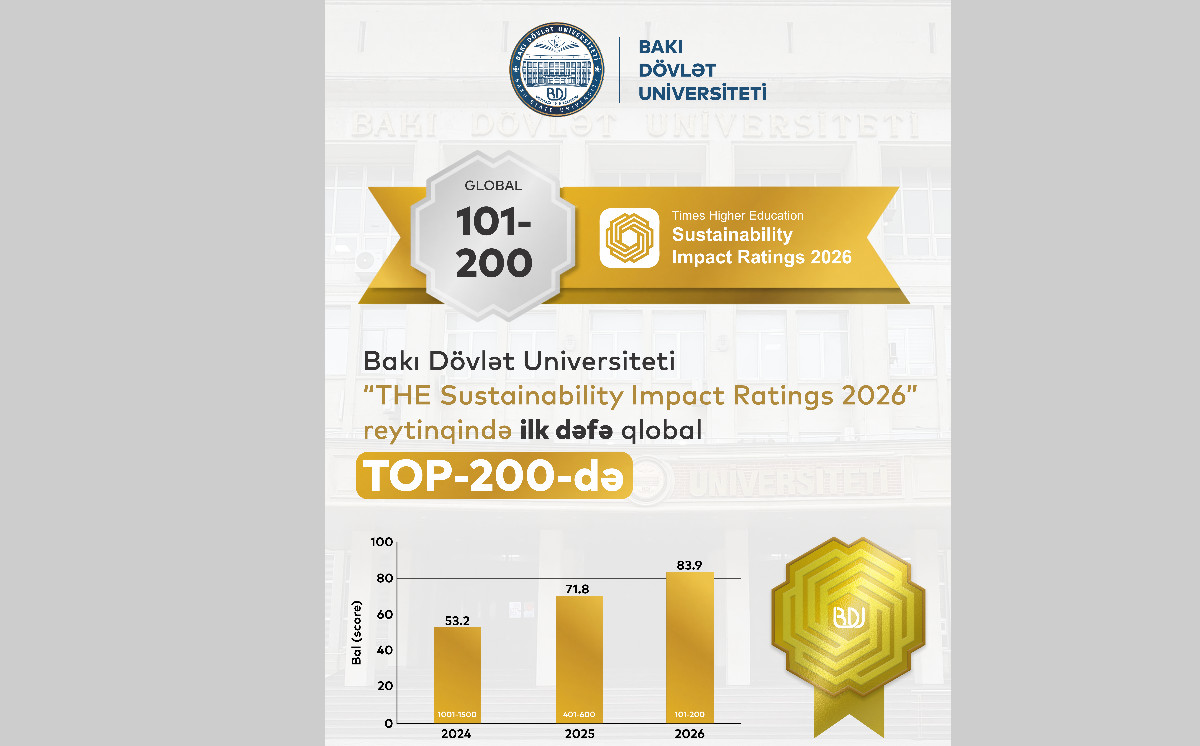This screenshot has height=746, width=1200.
Task: Click 'Times Higher Education' text on the gold ribbon
Action: pos(737,215)
